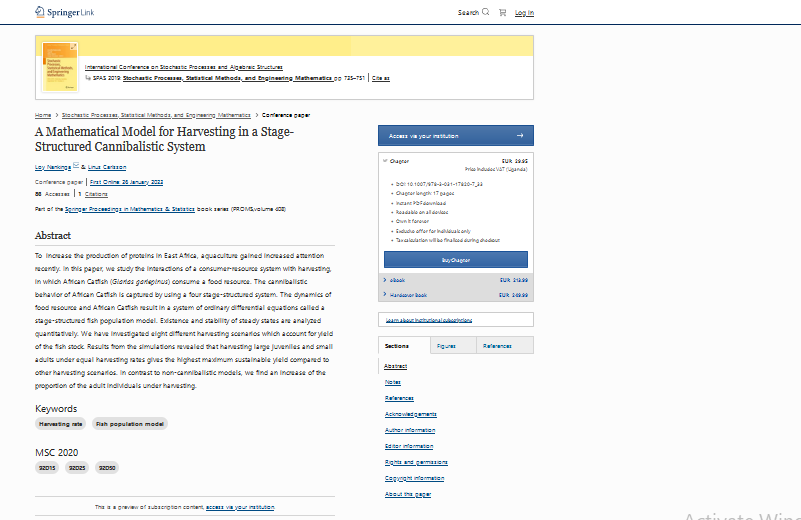This screenshot has width=801, height=520.
Task: Switch to the Figures tab
Action: 446,345
